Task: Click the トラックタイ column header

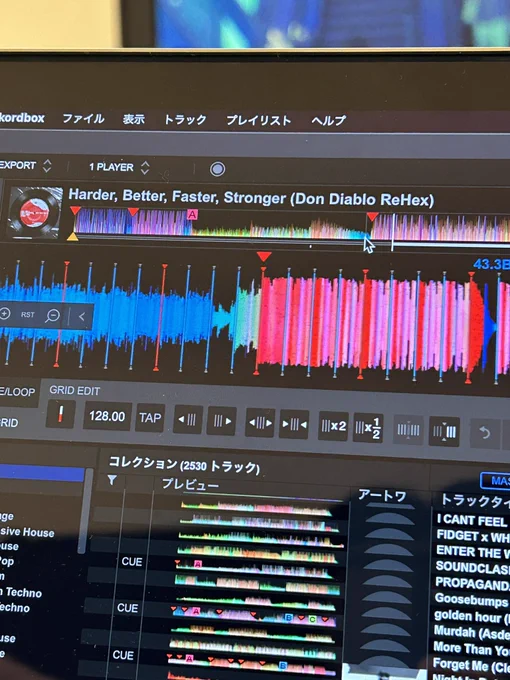Action: [x=475, y=501]
